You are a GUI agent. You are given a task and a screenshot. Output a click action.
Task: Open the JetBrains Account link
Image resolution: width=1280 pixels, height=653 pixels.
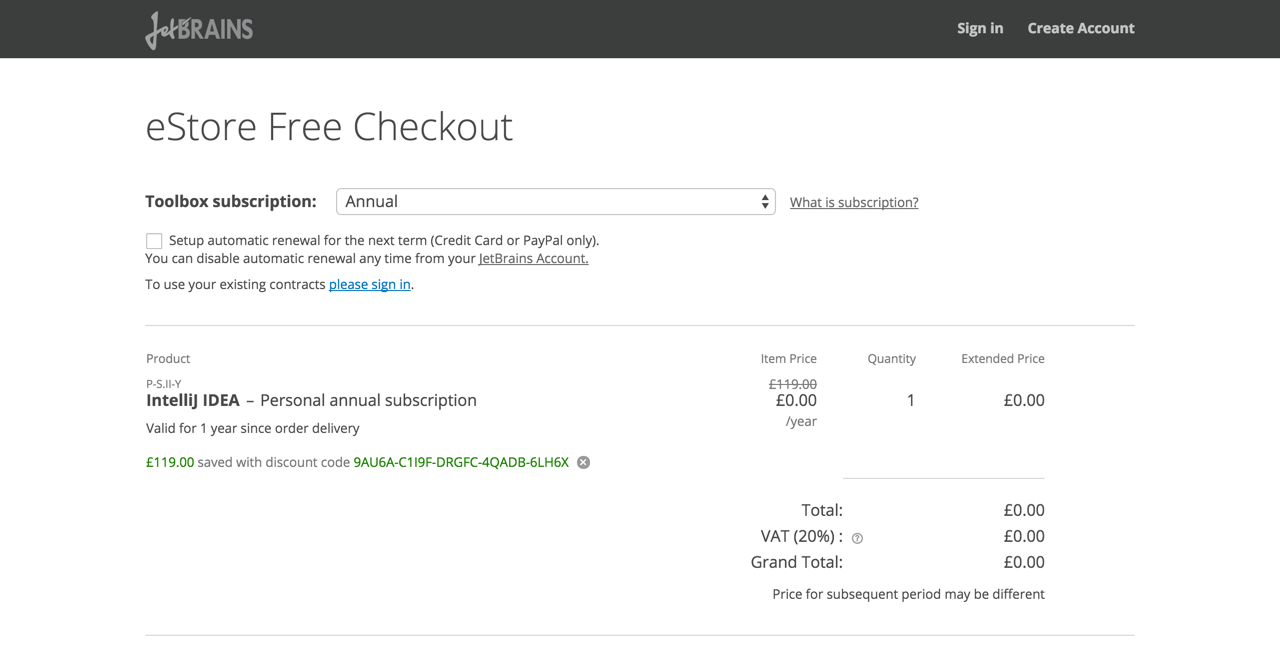533,258
